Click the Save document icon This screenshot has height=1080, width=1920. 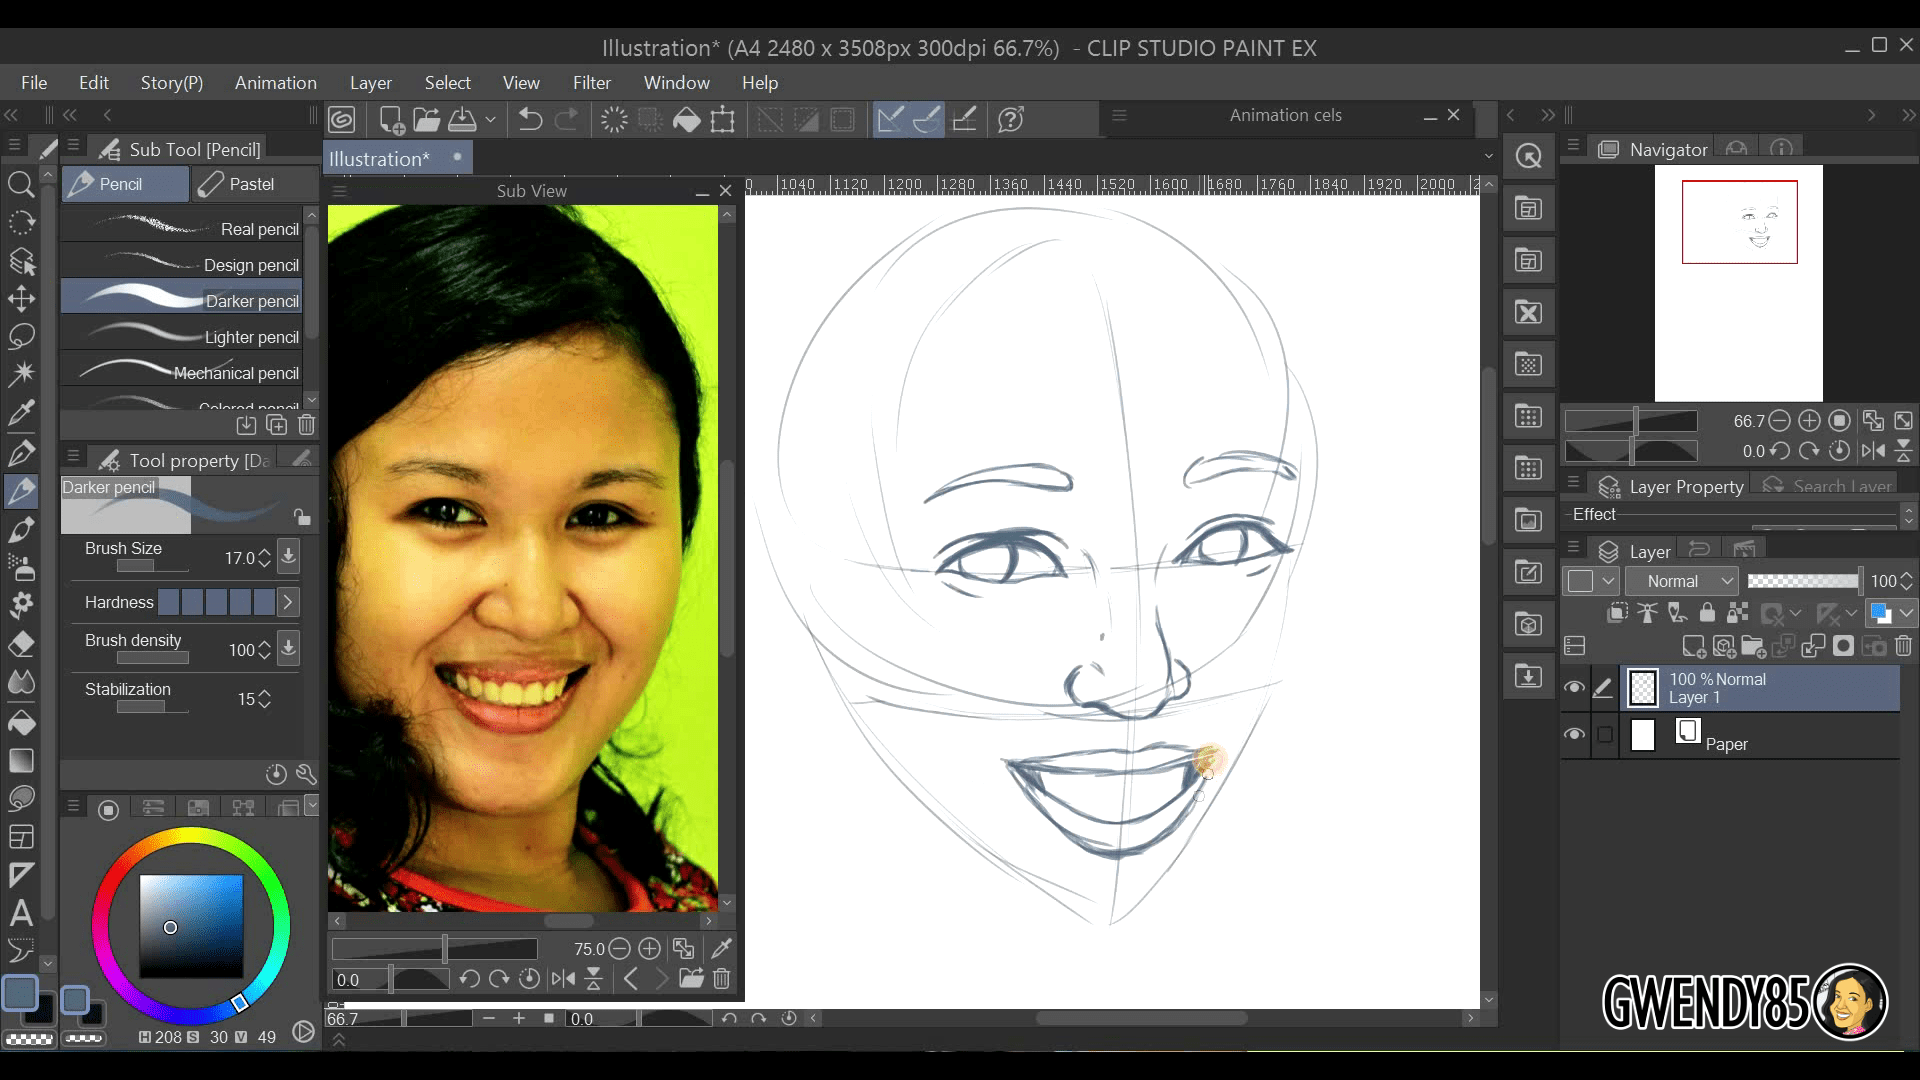point(462,120)
